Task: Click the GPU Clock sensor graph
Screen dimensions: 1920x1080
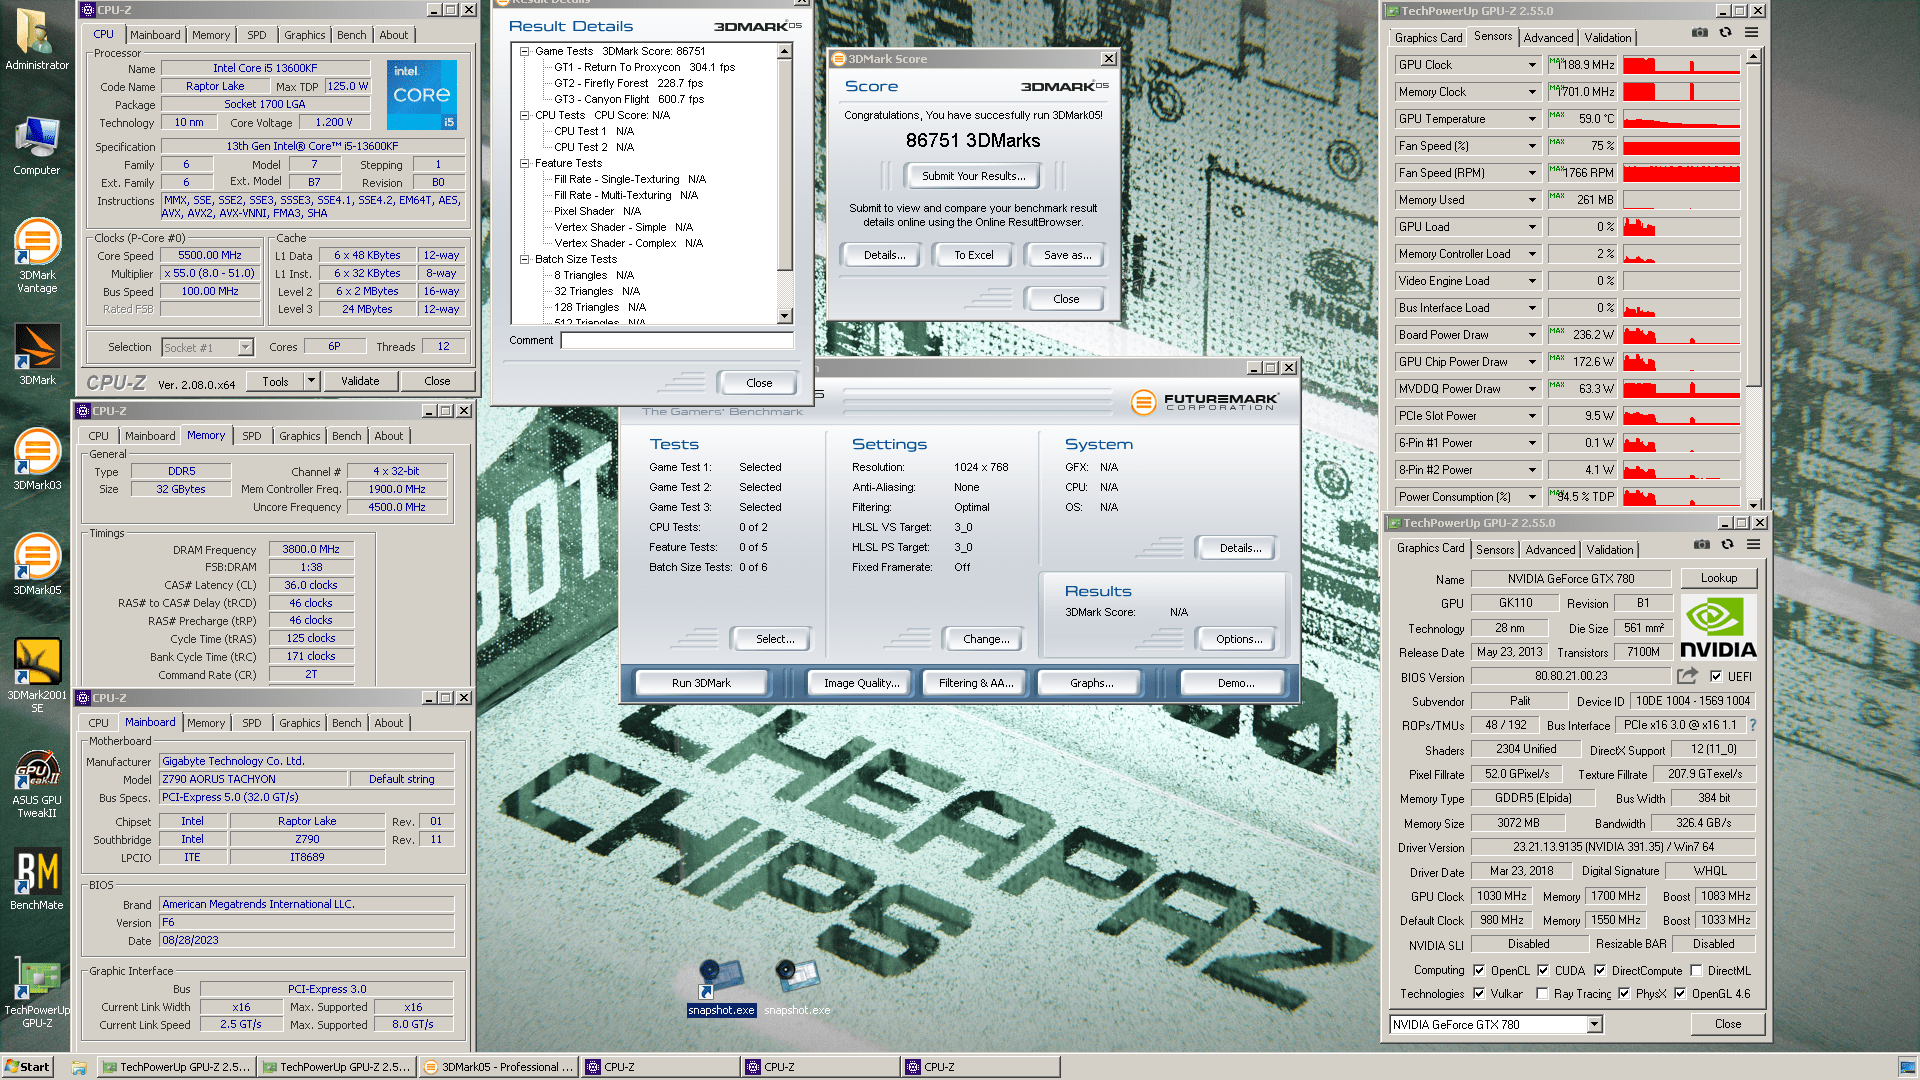Action: [x=1682, y=65]
